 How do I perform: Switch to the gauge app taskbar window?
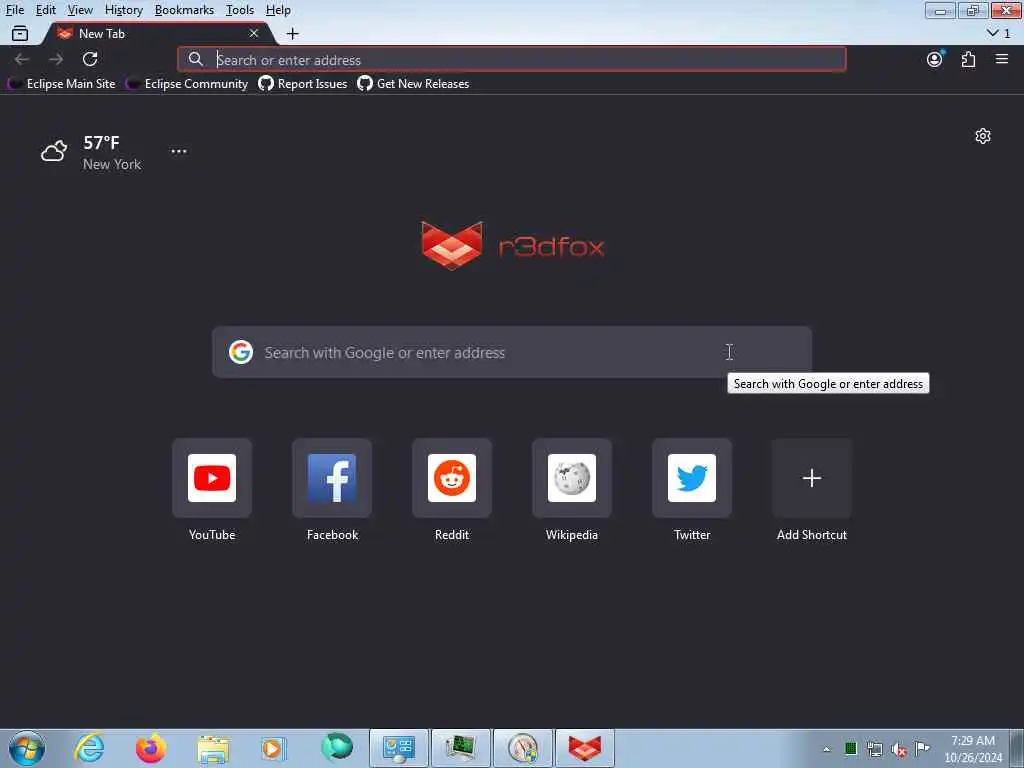522,748
